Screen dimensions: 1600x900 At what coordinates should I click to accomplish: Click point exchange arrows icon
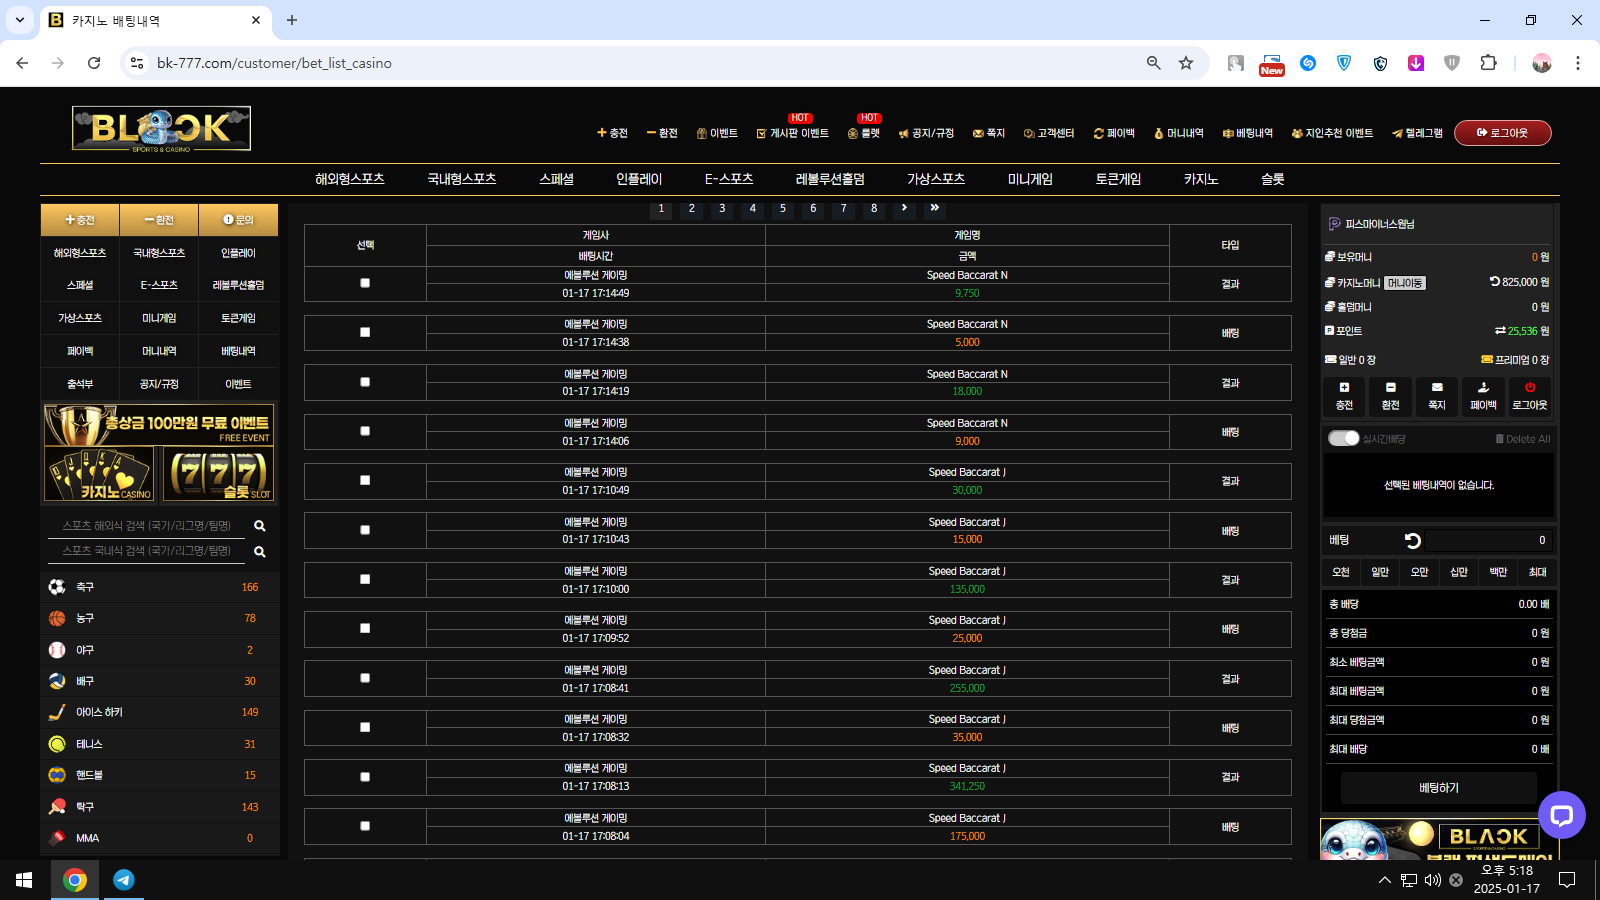1500,331
